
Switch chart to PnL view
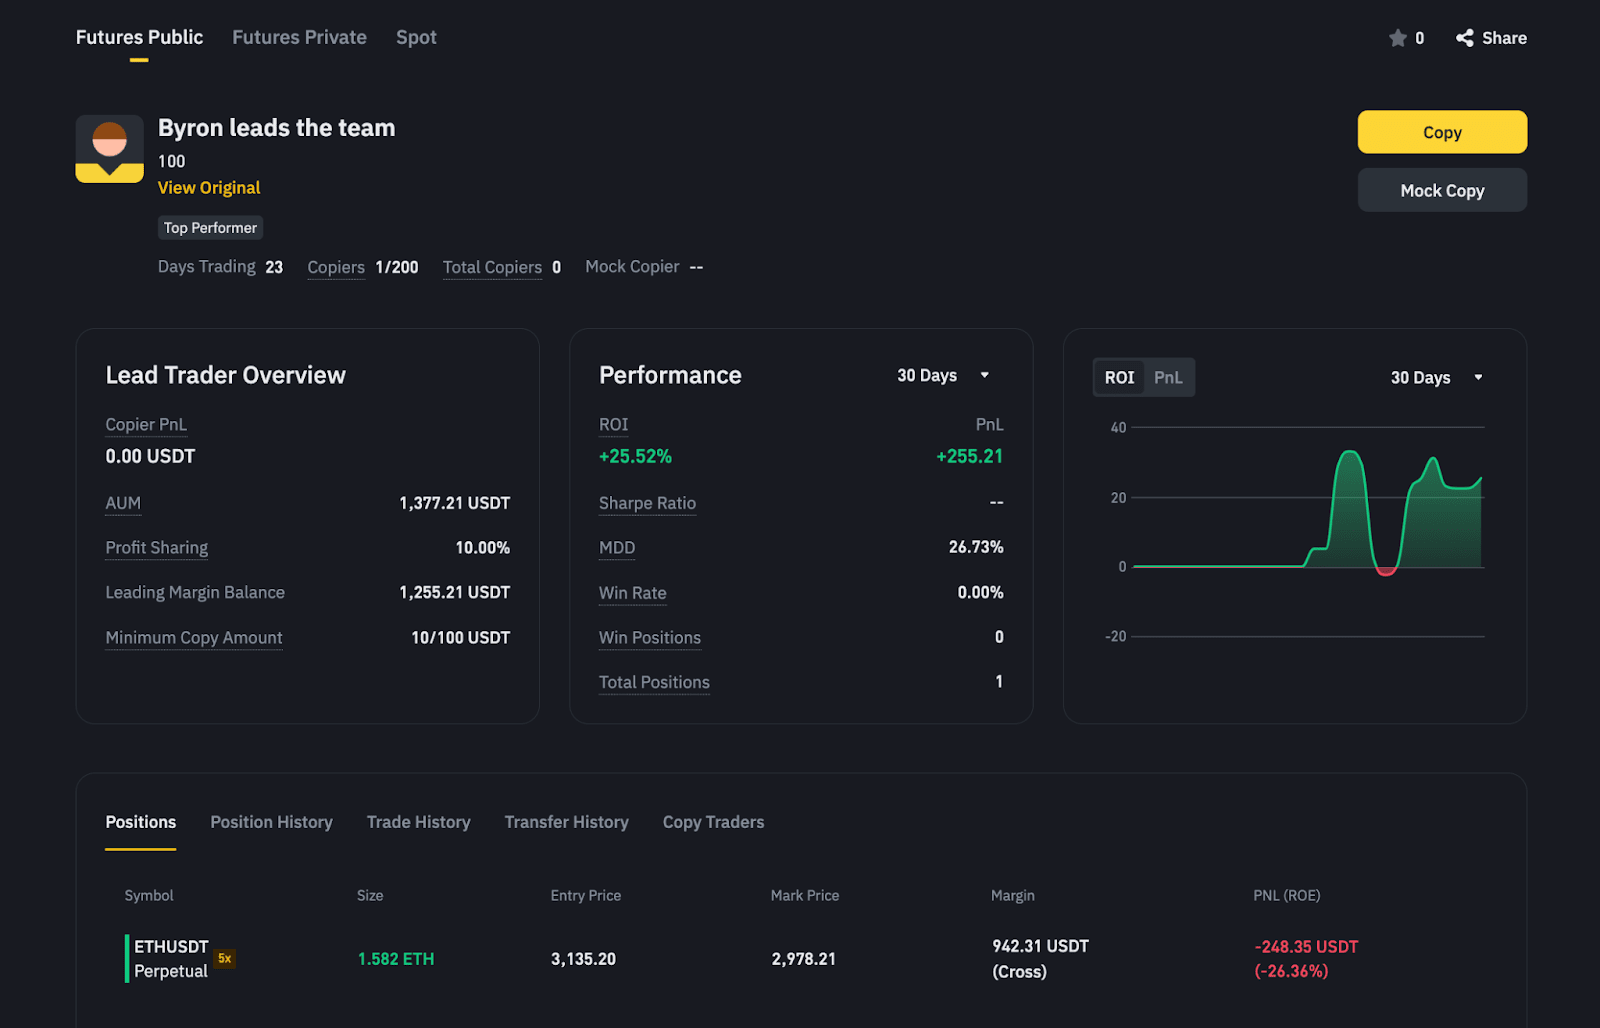point(1168,378)
